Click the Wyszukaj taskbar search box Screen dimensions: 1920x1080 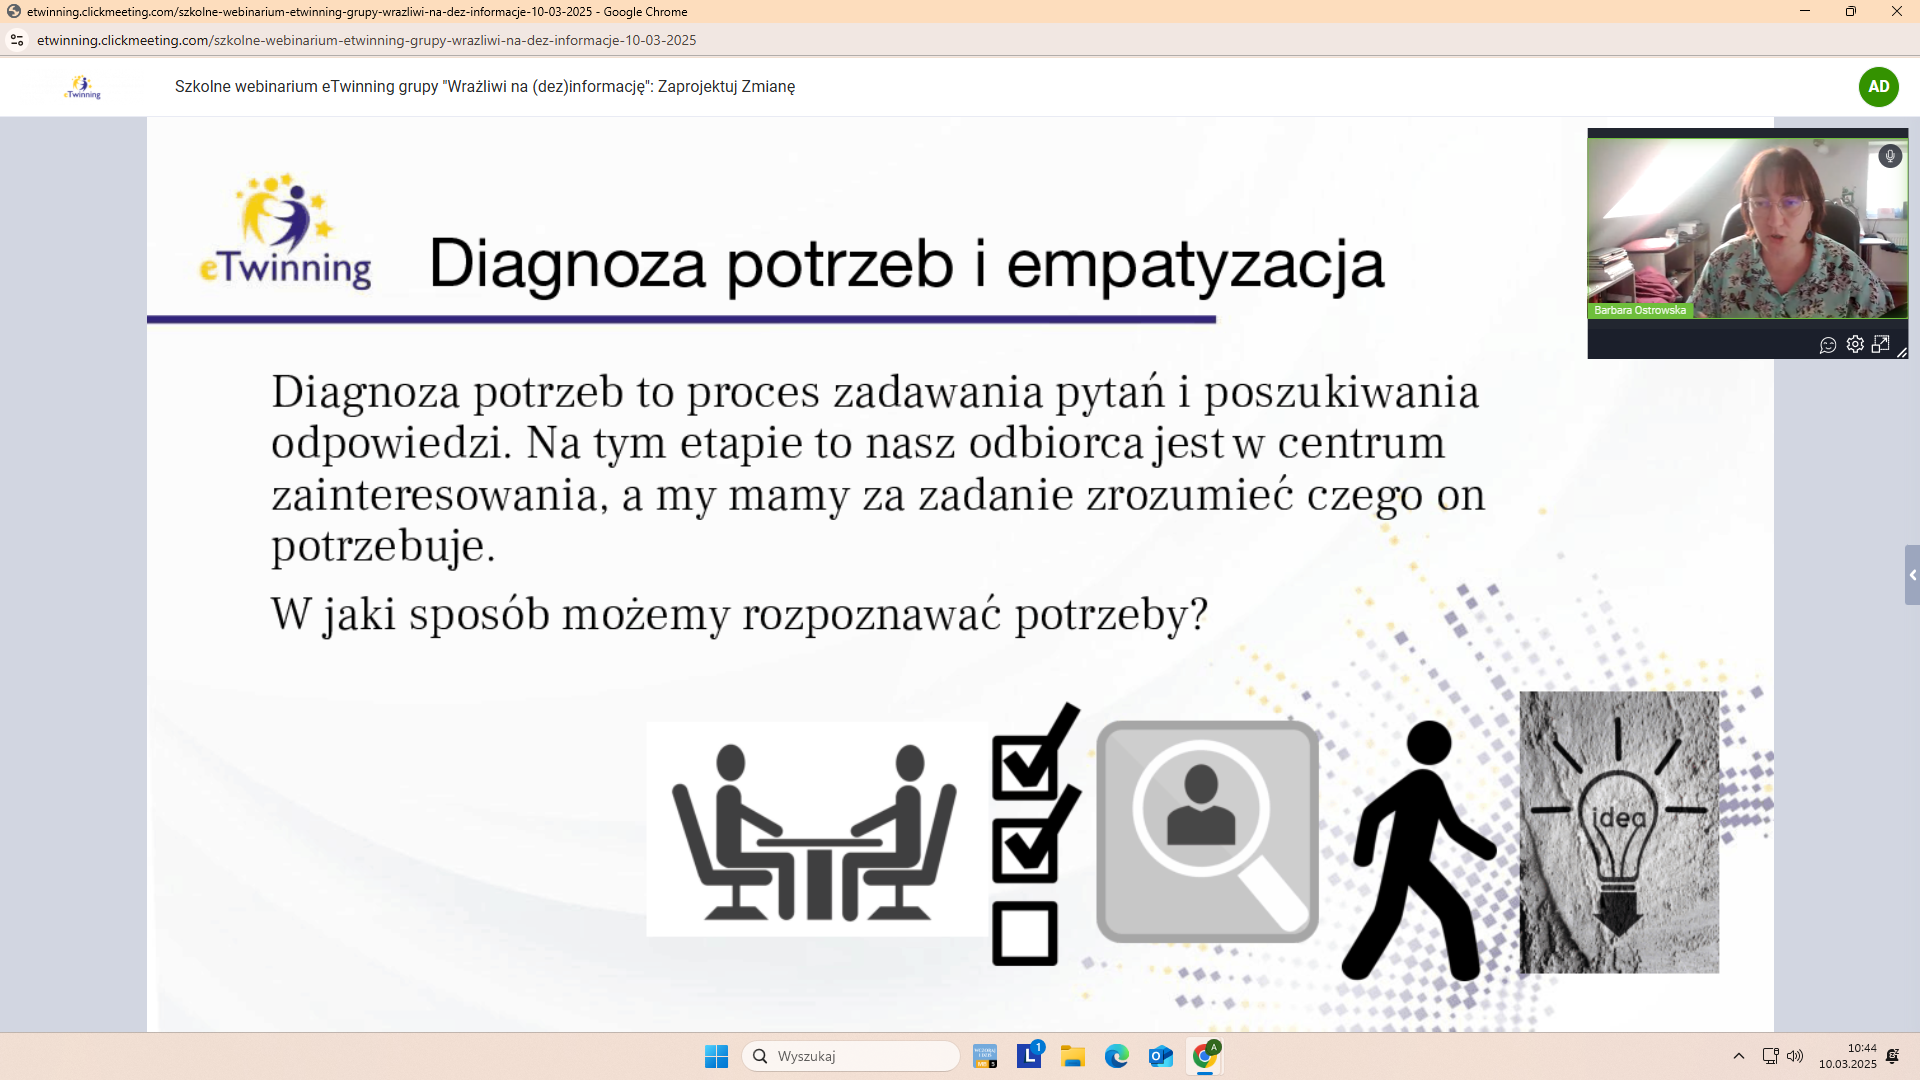click(x=851, y=1056)
